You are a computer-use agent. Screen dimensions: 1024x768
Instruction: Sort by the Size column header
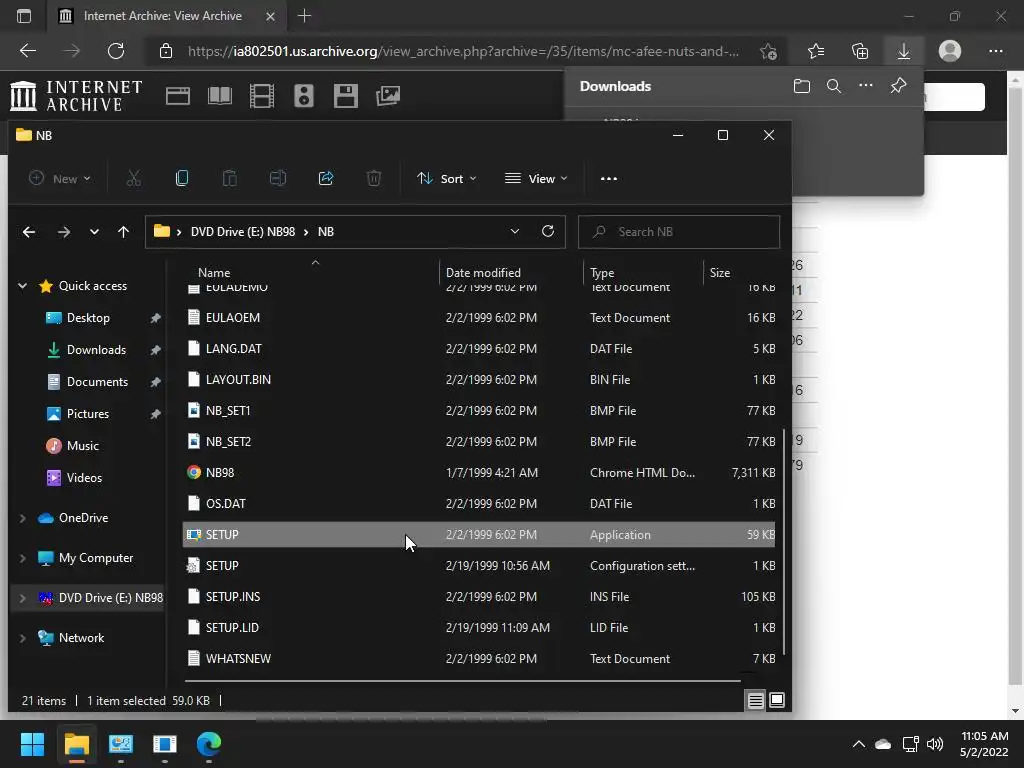pyautogui.click(x=720, y=272)
